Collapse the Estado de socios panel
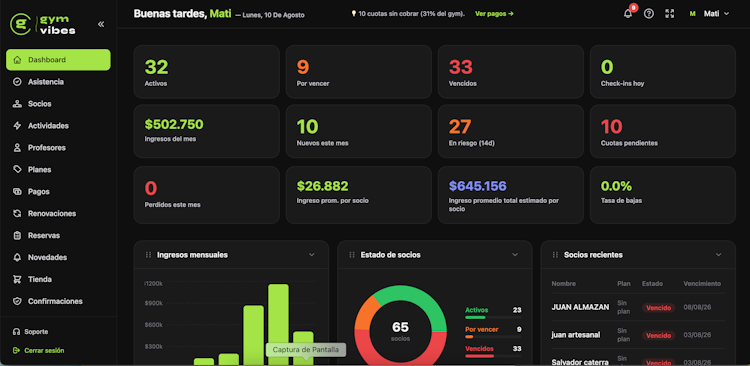 [515, 255]
